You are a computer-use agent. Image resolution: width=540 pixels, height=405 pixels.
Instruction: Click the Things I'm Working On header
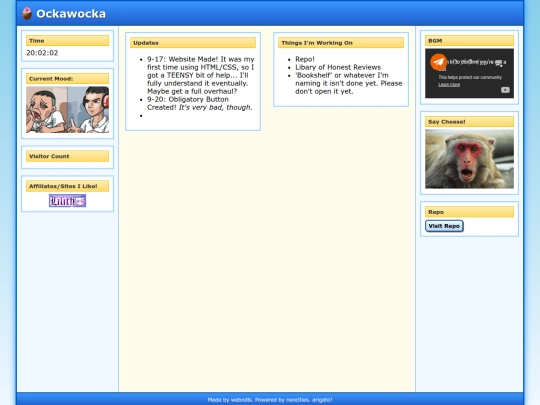341,43
